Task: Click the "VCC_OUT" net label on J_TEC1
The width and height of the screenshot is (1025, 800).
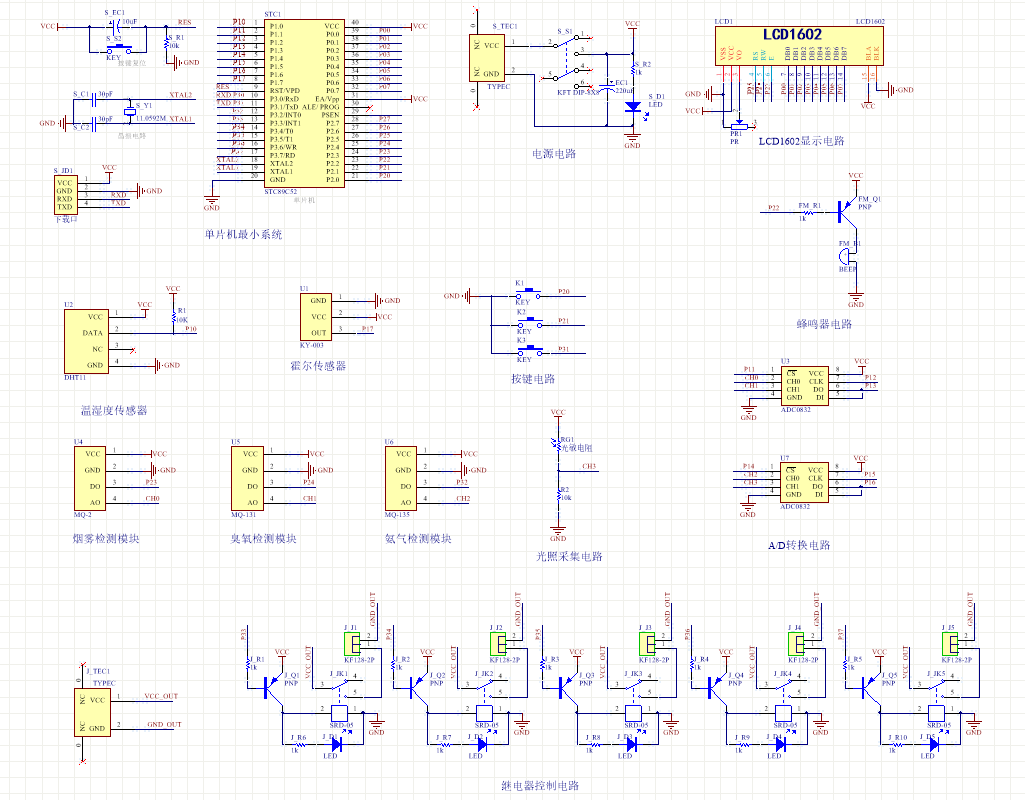Action: [x=161, y=696]
